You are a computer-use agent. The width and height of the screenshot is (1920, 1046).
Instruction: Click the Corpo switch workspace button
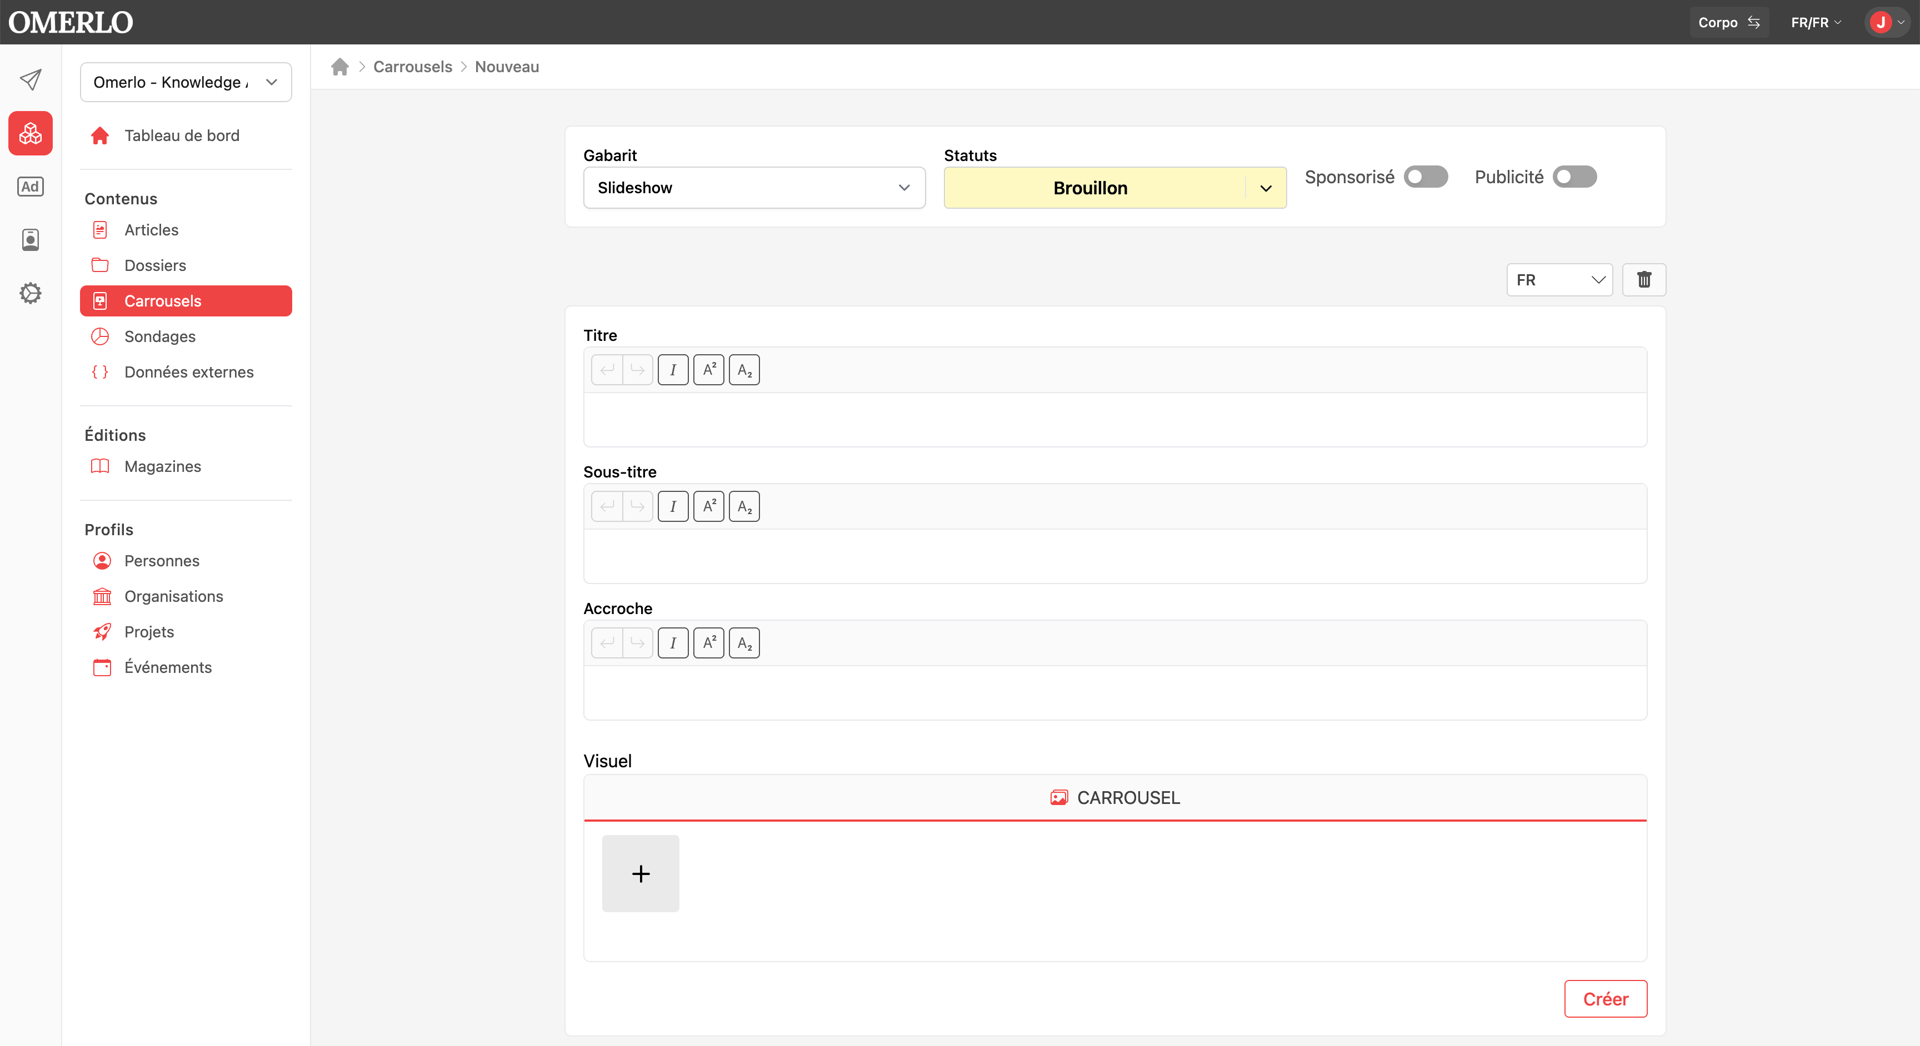tap(1729, 22)
